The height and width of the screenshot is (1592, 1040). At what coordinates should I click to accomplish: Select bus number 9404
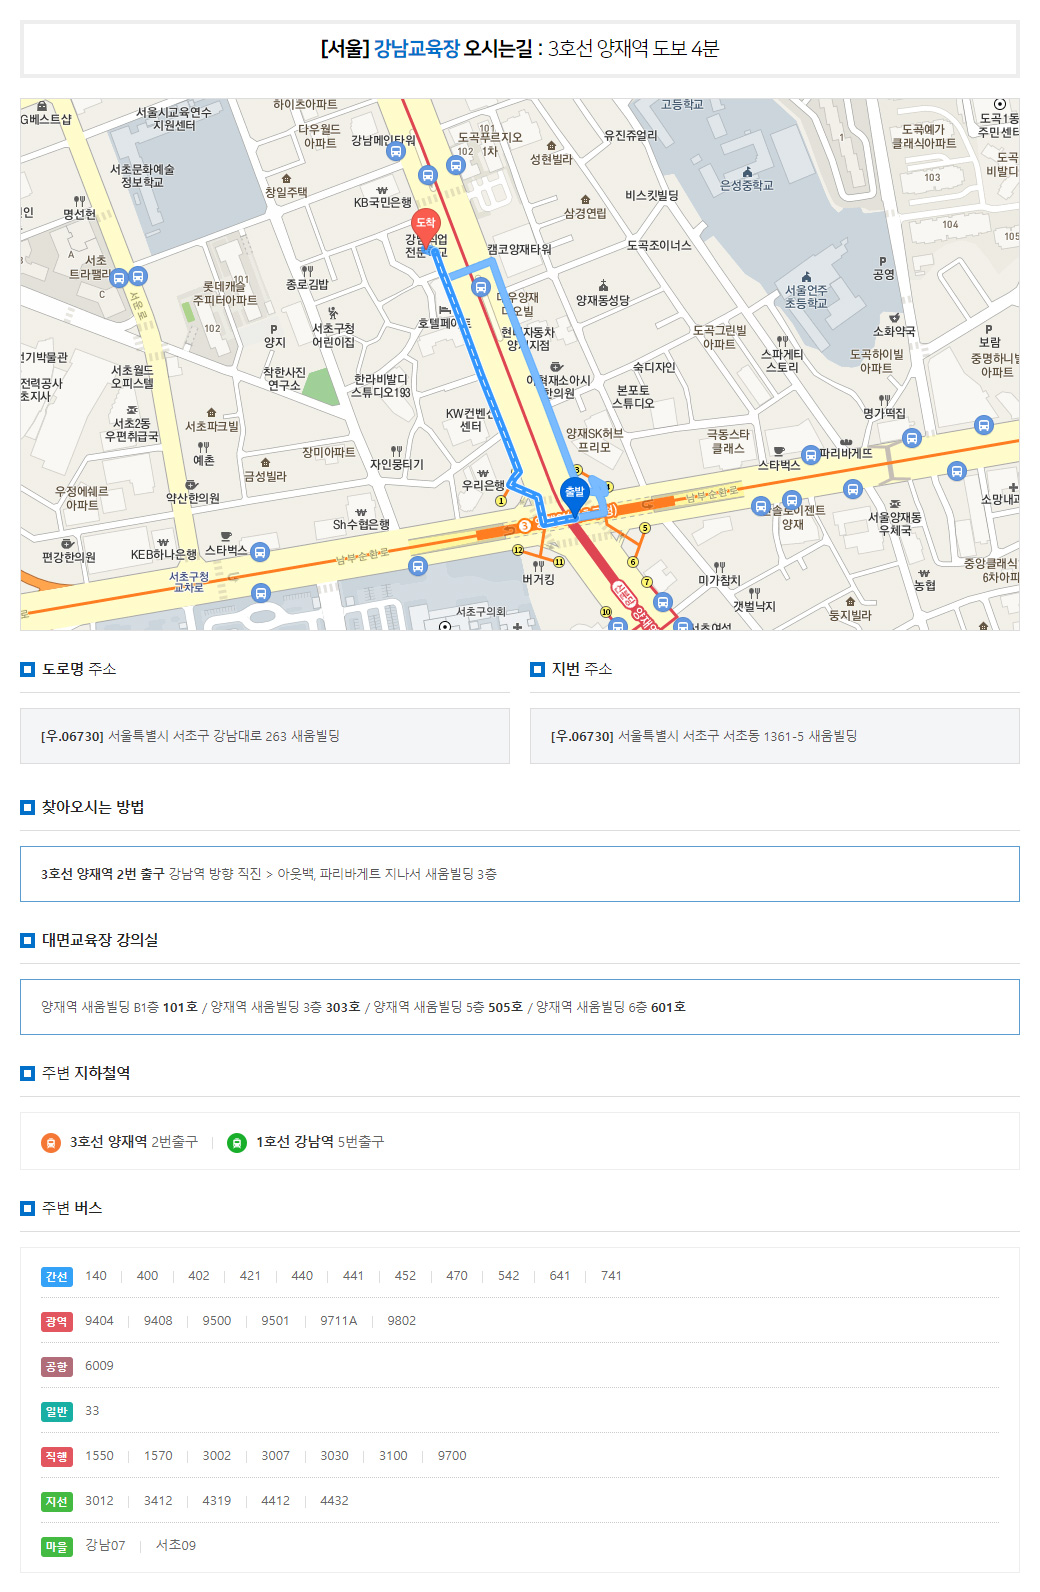click(x=99, y=1321)
